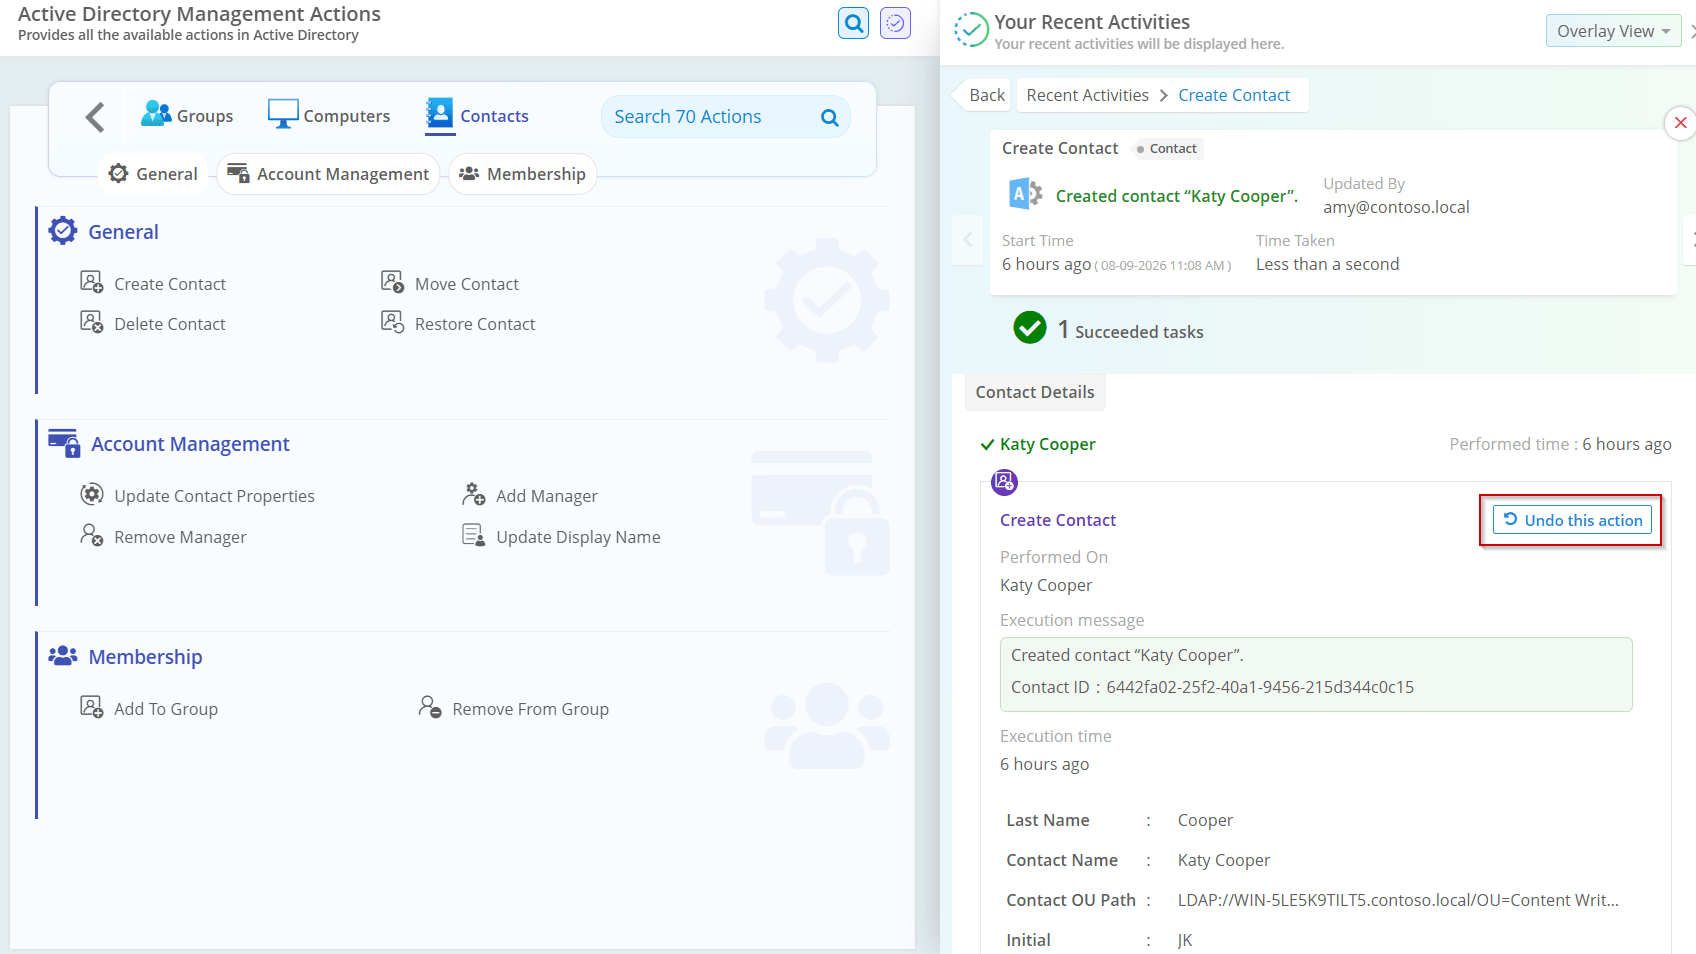Click the Computers monitor icon
The height and width of the screenshot is (954, 1696).
(x=283, y=114)
